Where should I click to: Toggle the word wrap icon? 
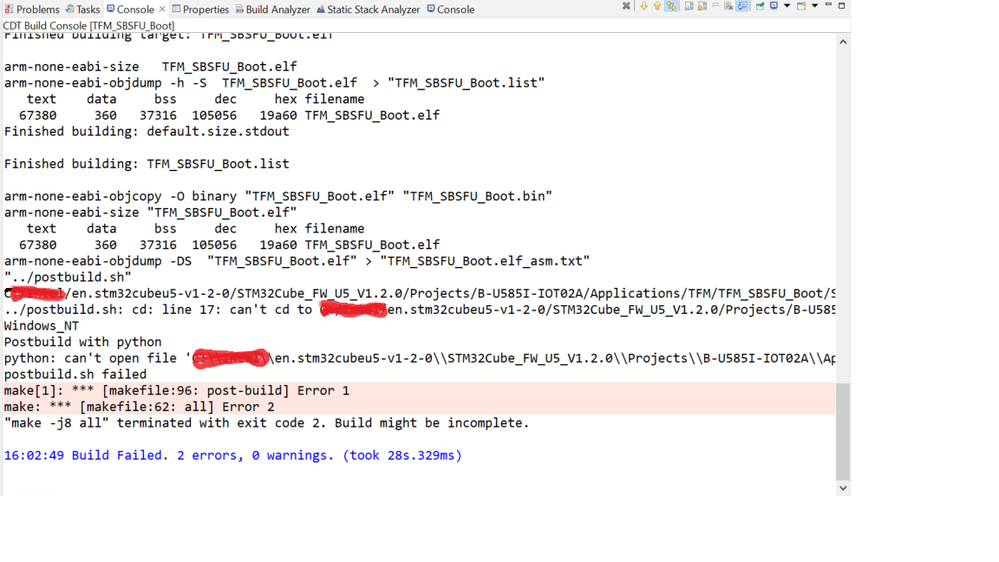tap(715, 5)
